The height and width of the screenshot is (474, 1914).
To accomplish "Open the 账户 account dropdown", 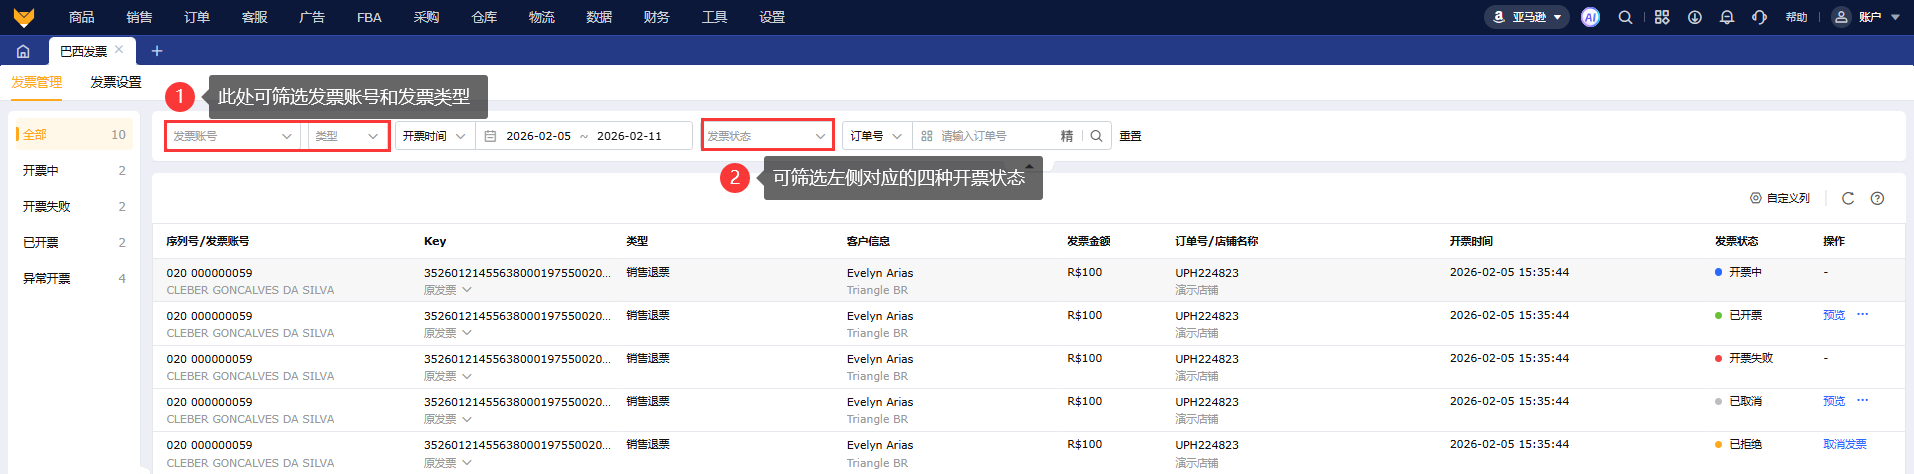I will point(1880,17).
